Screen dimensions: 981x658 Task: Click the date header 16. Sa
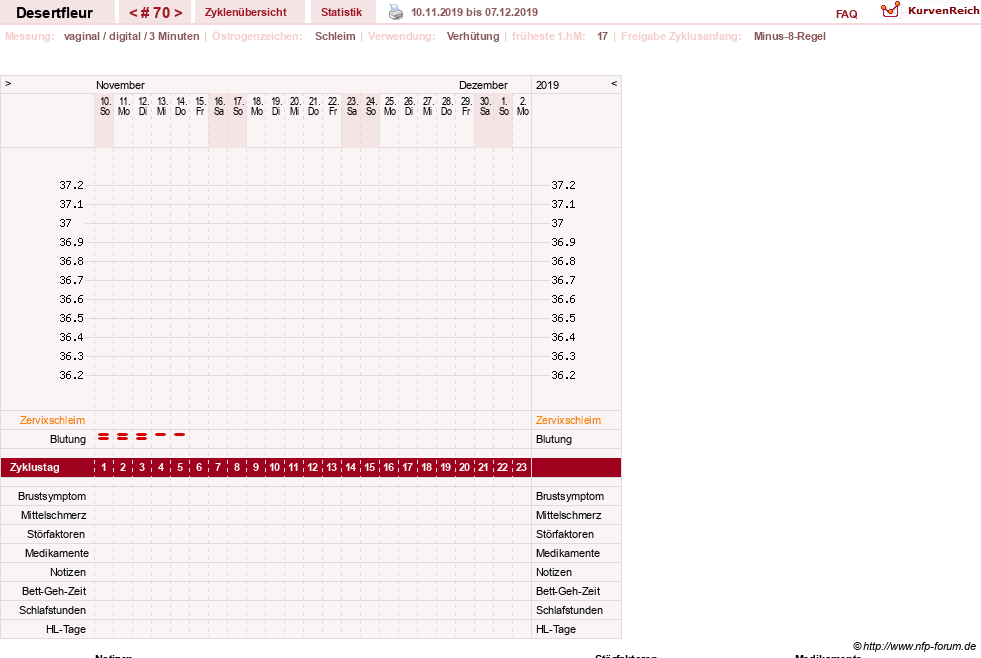[x=219, y=106]
